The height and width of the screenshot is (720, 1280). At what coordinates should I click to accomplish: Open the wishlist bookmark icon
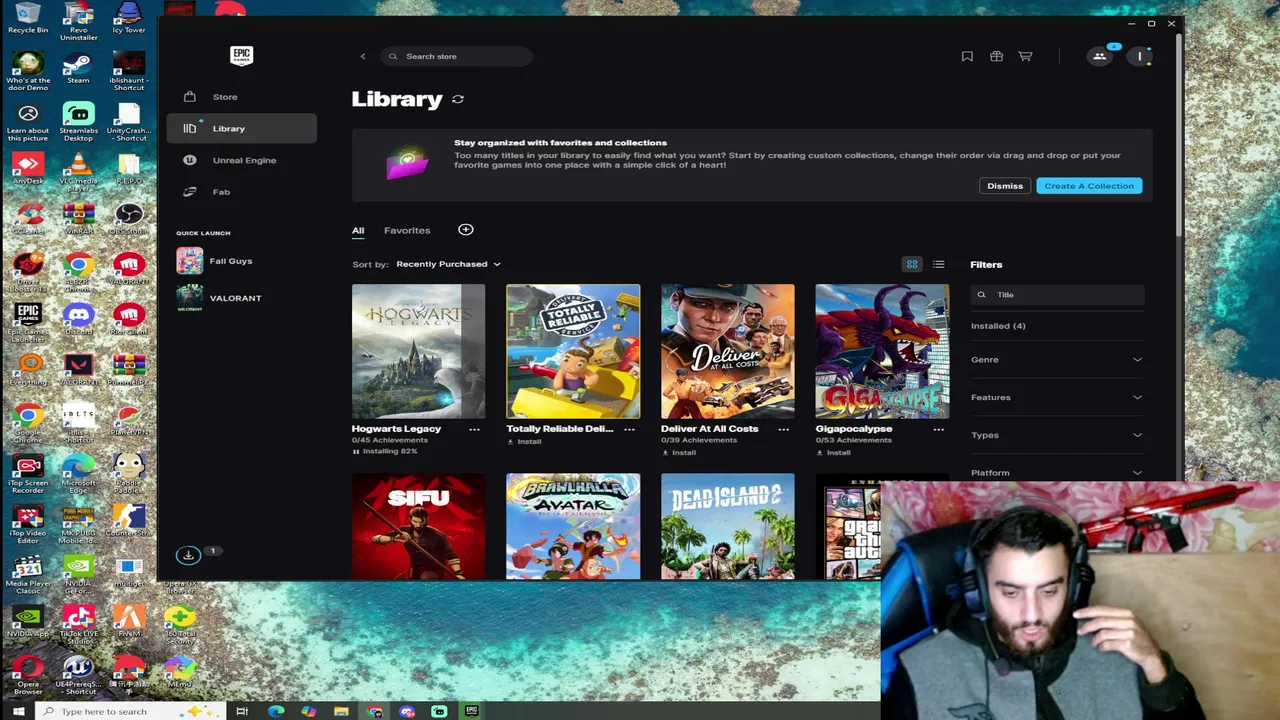click(x=967, y=56)
